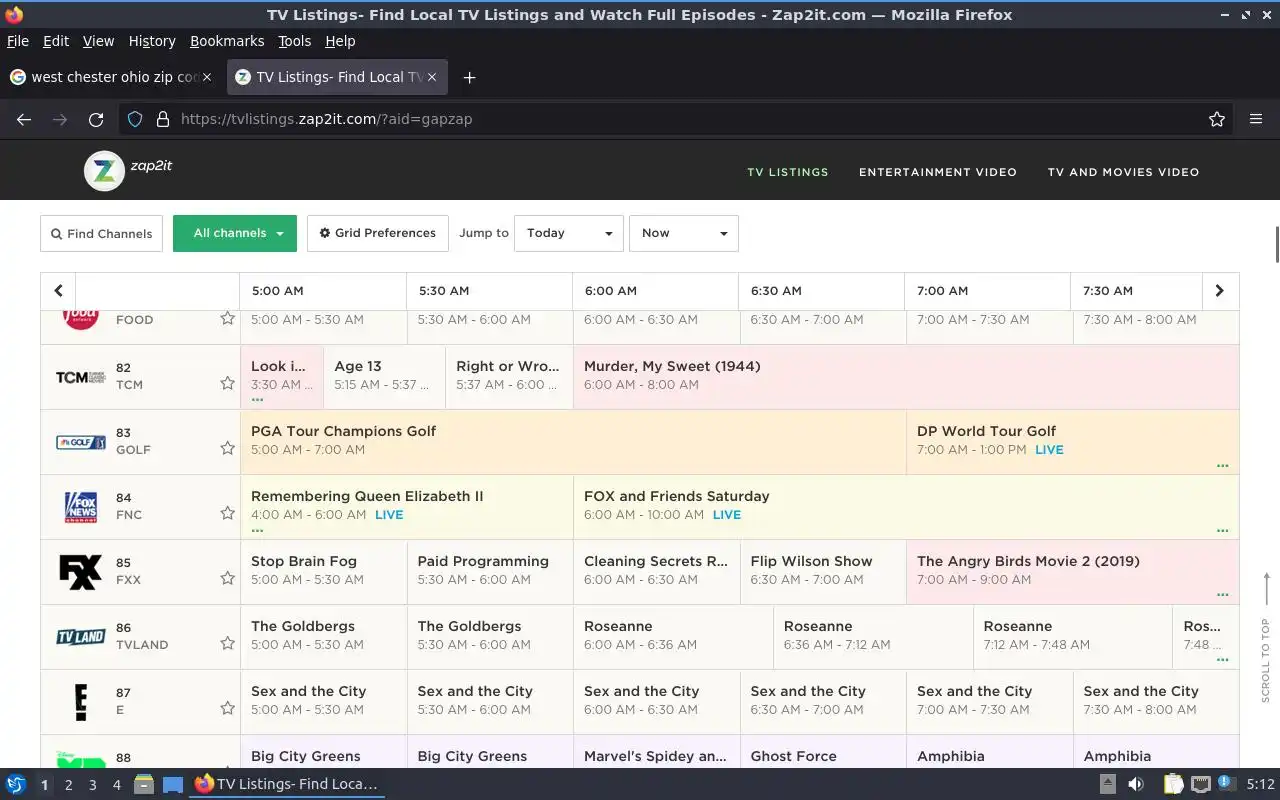Close the TV Listings browser tab

(433, 77)
